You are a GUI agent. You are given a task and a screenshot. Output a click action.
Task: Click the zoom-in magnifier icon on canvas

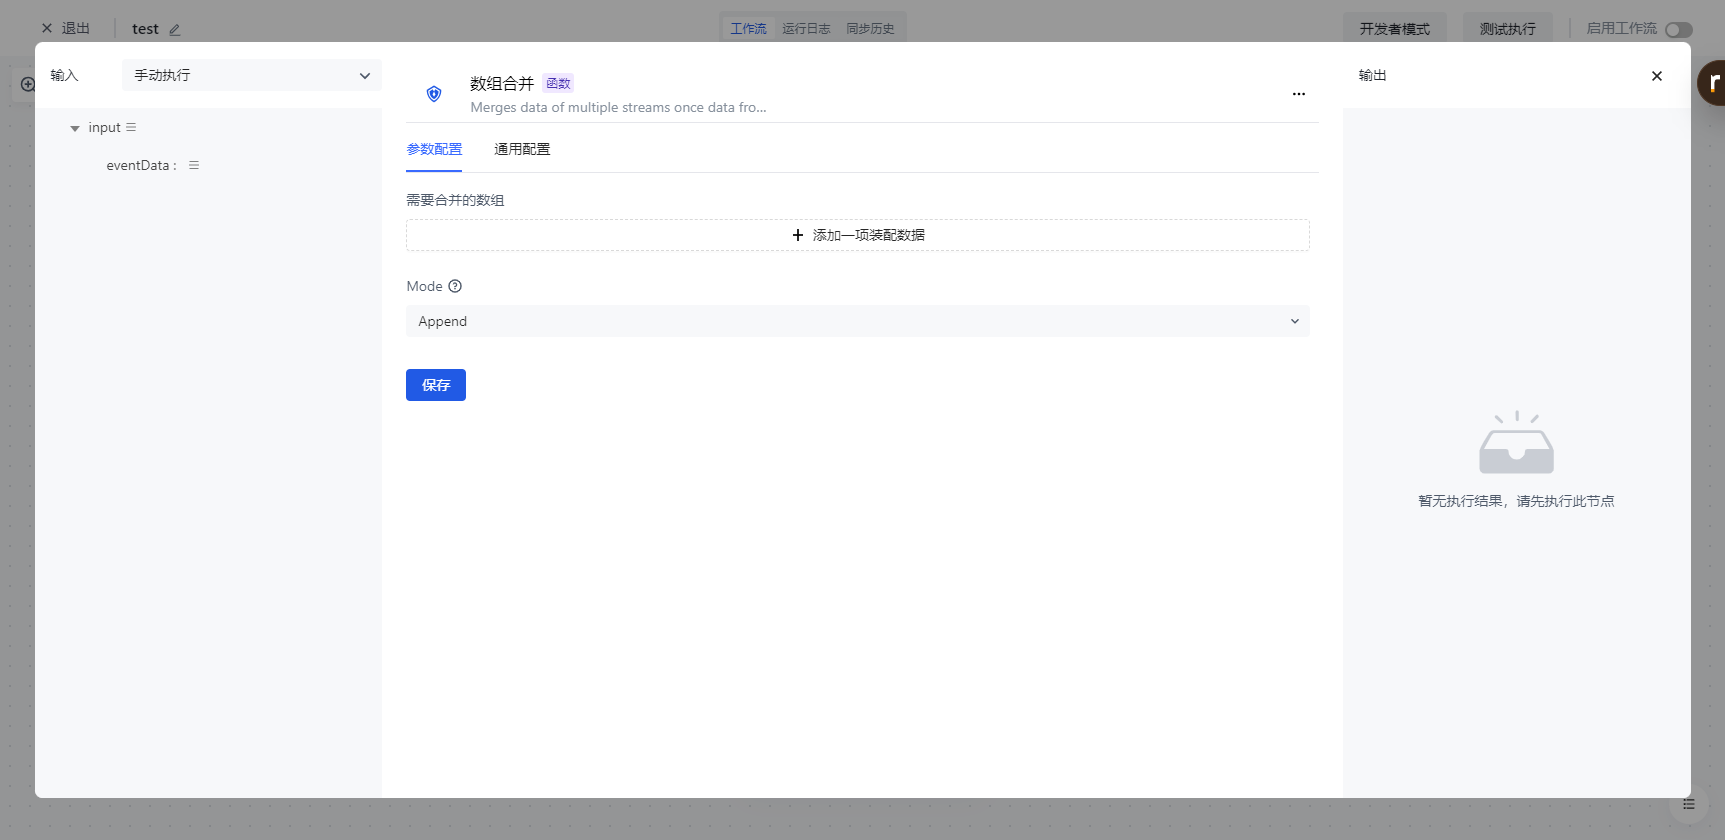[28, 85]
